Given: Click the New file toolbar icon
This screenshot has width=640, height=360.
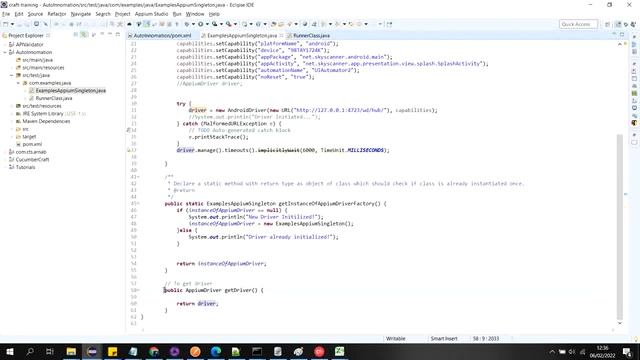Looking at the screenshot, I should (6, 24).
